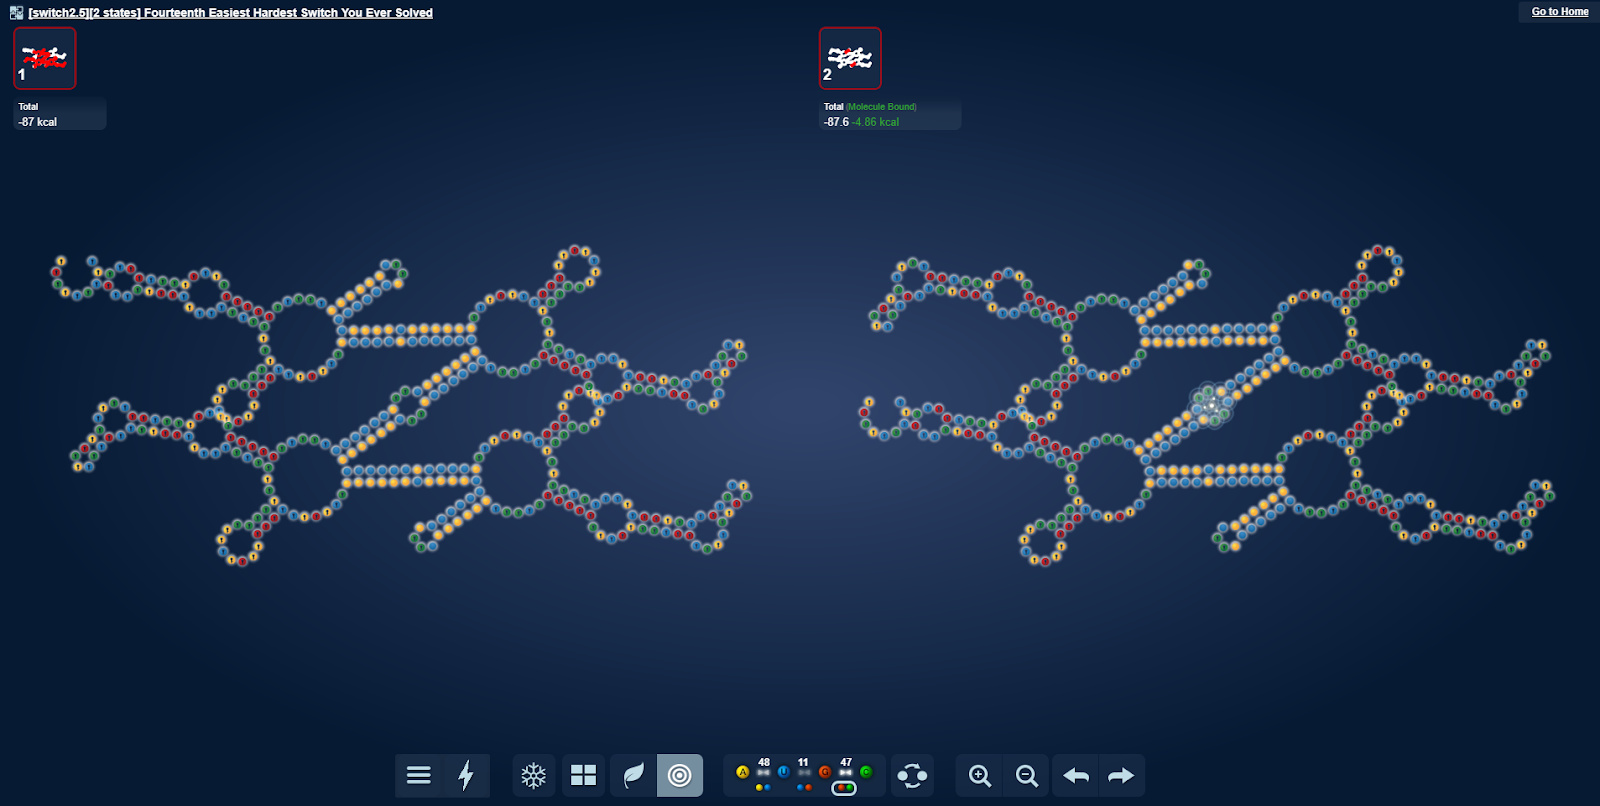Zoom out with the magnifier minus

coord(1026,775)
